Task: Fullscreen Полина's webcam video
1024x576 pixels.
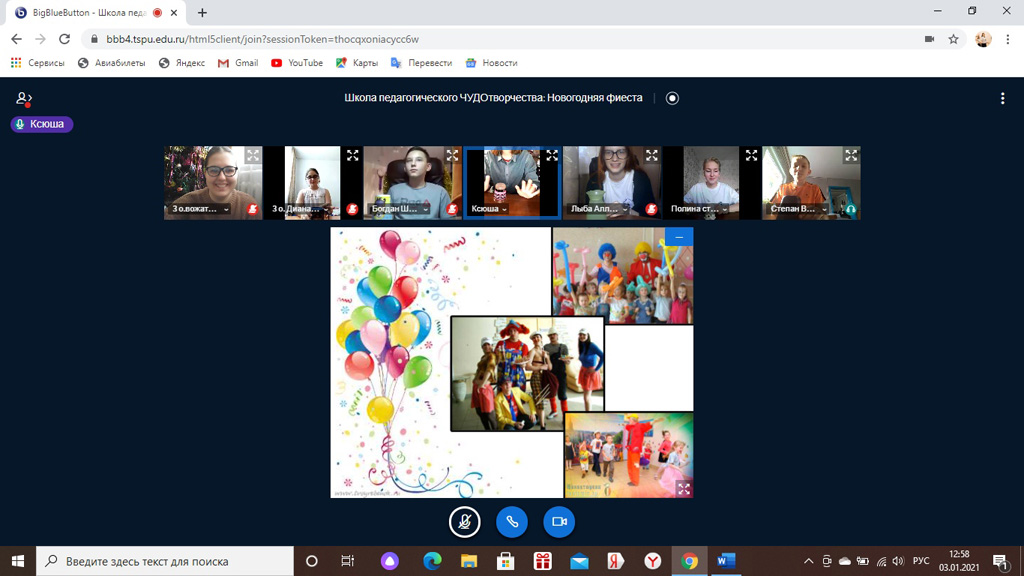Action: (751, 156)
